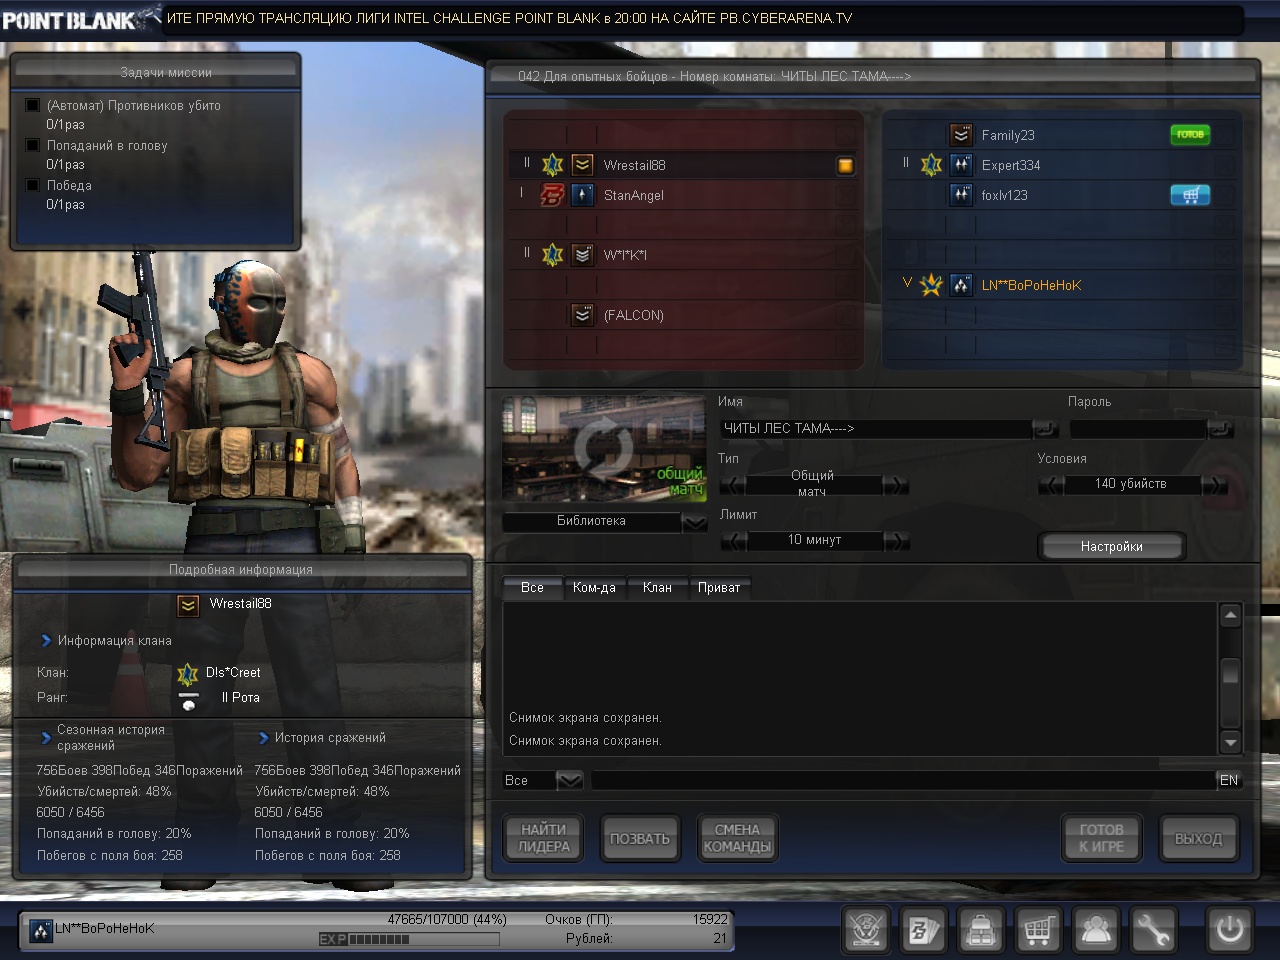The image size is (1280, 960).
Task: Open the PB cards icon
Action: [923, 930]
